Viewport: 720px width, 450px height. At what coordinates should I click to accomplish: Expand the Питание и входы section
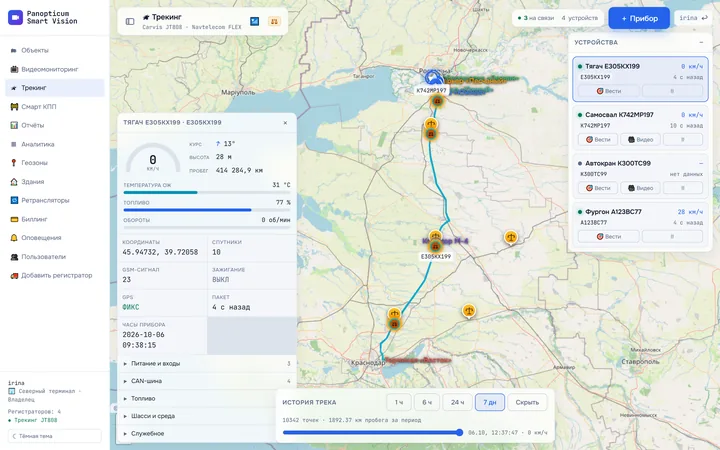click(207, 364)
